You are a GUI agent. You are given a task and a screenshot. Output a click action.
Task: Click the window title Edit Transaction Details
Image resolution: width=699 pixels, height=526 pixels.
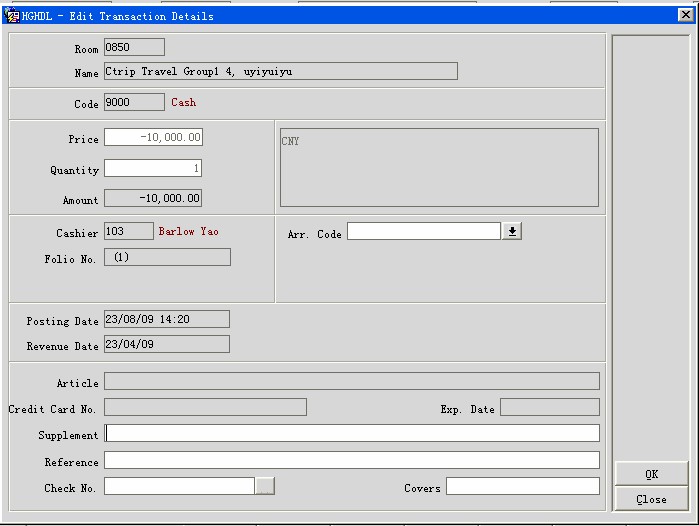coord(141,16)
